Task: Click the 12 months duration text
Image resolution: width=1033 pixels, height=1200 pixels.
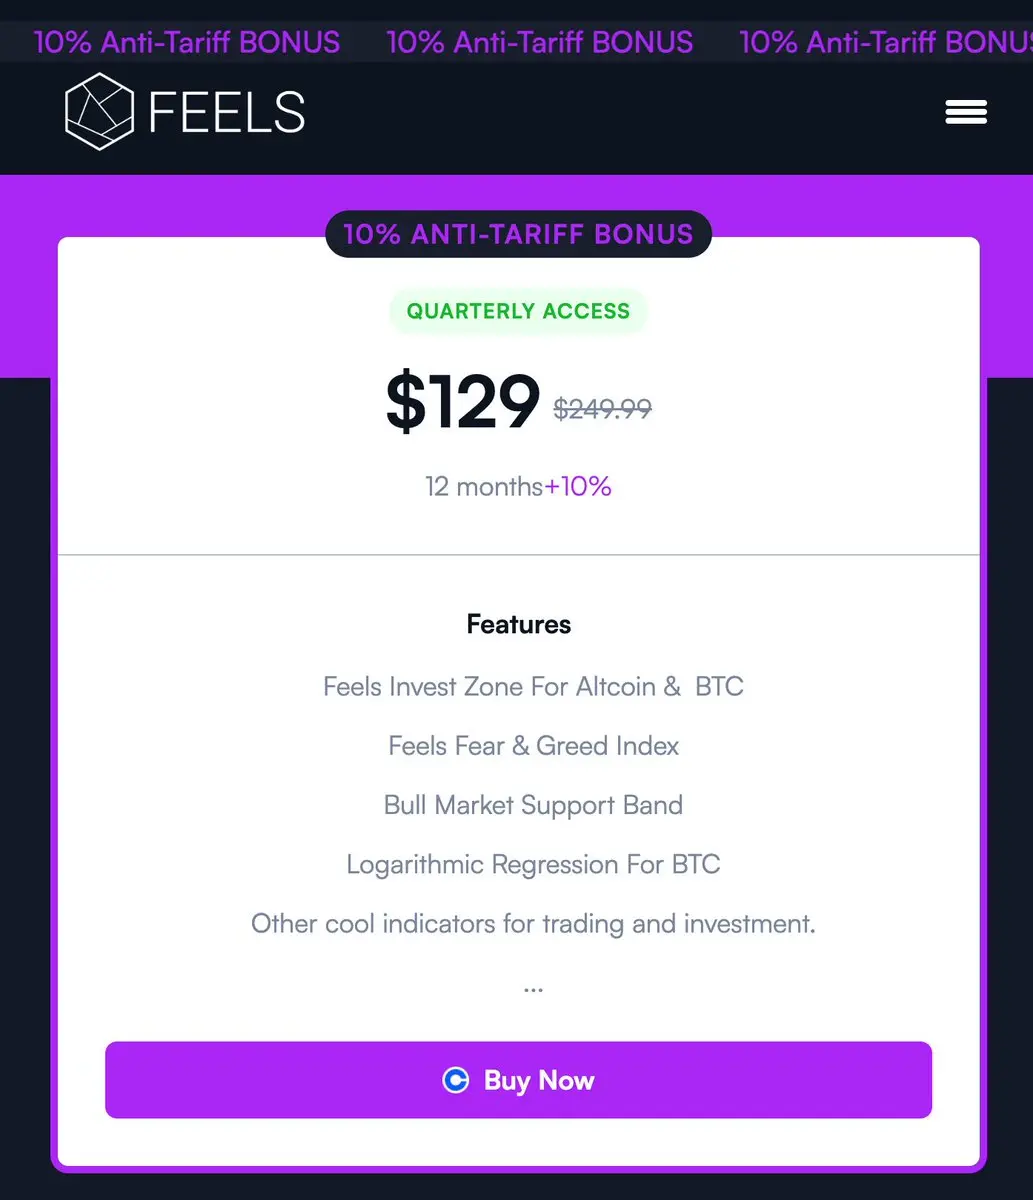Action: 484,487
